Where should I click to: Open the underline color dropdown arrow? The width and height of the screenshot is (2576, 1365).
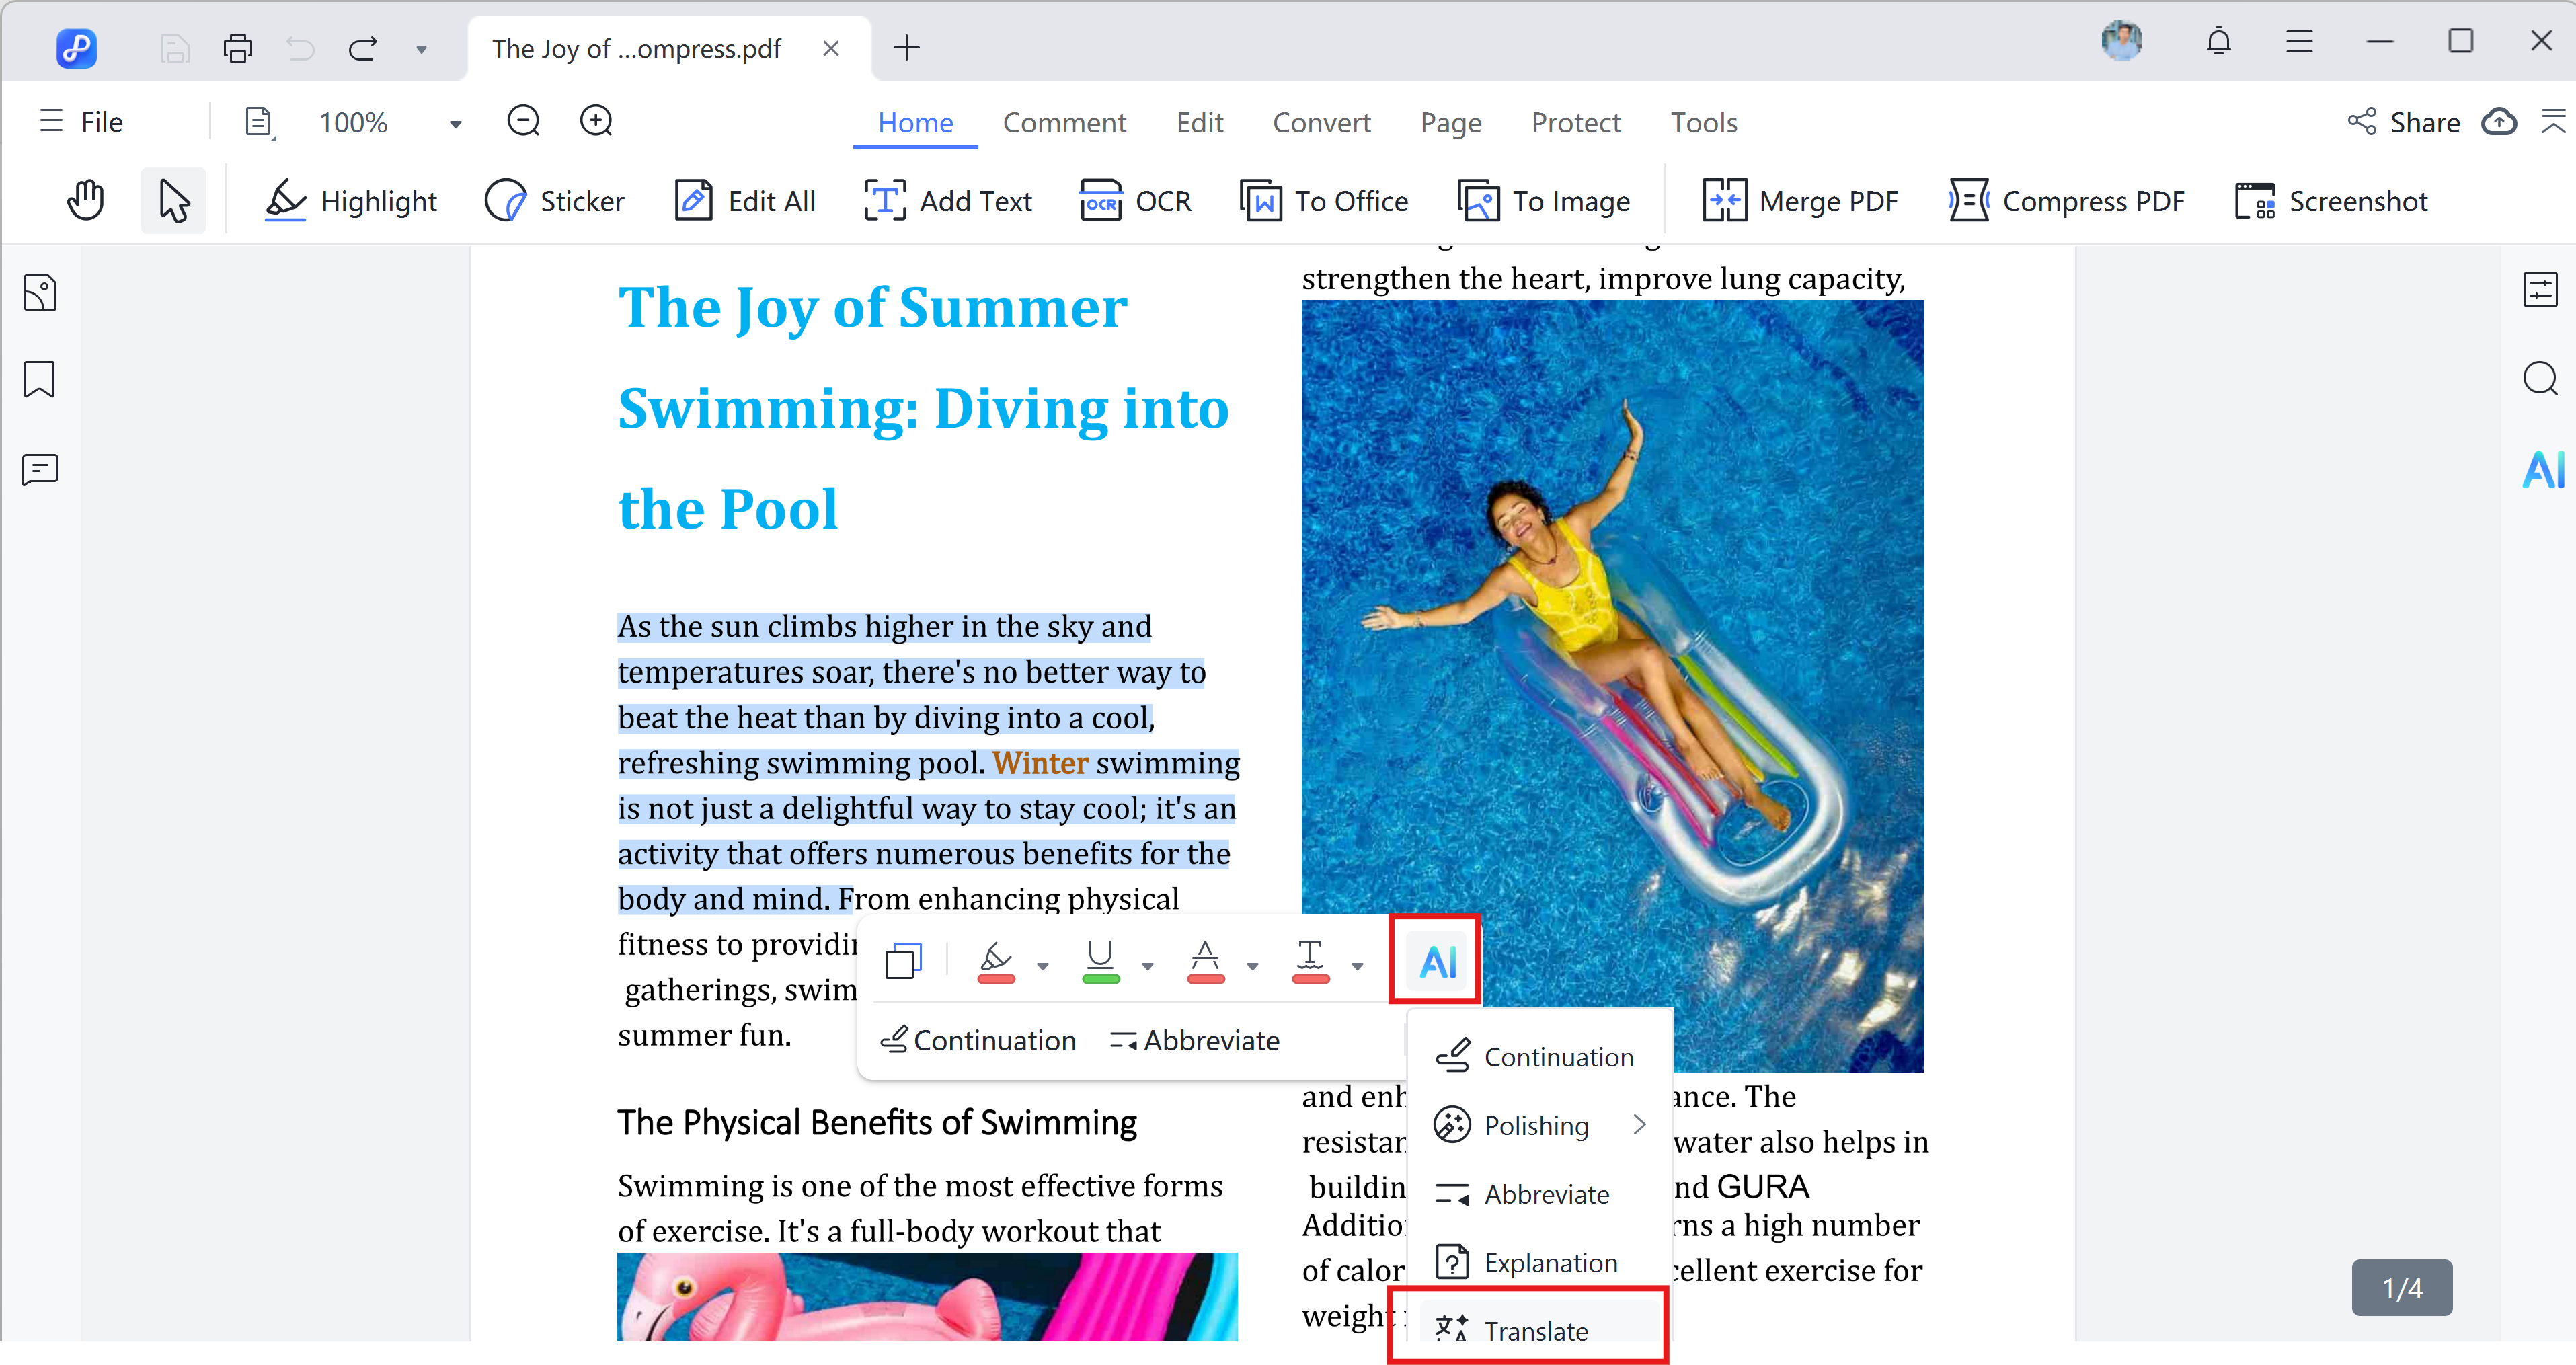coord(1148,966)
